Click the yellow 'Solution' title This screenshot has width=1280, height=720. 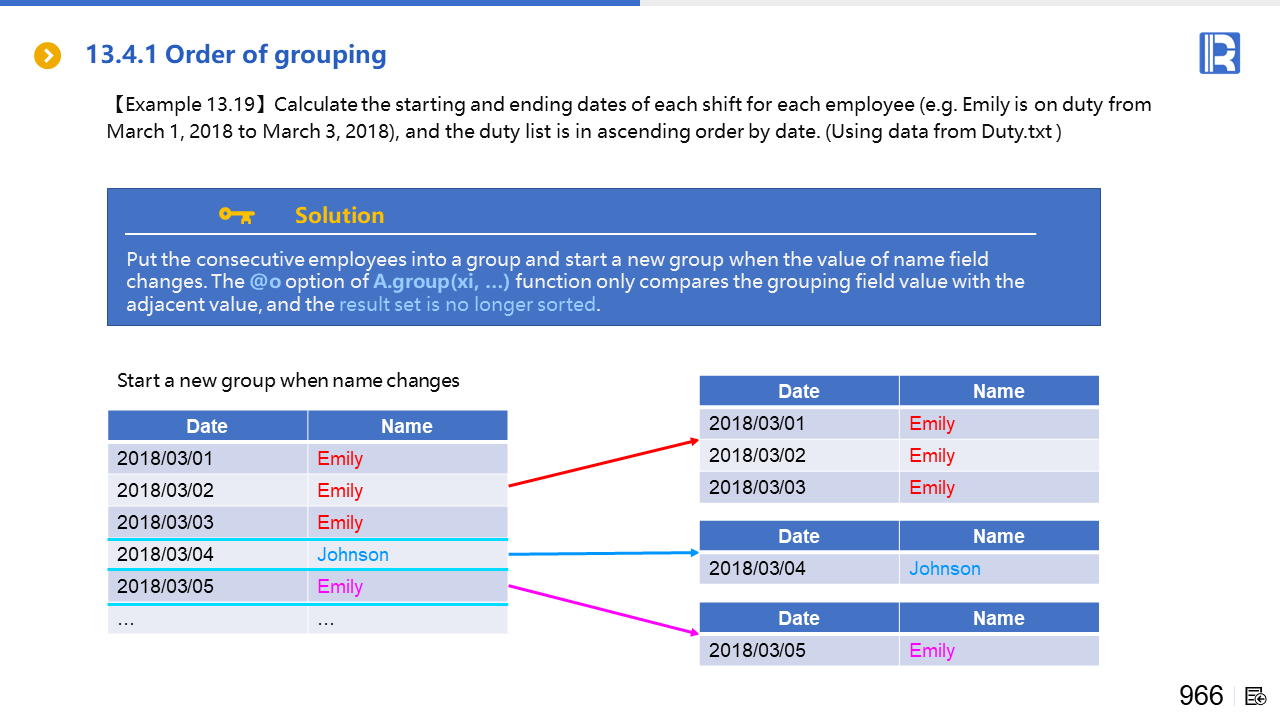click(x=339, y=216)
